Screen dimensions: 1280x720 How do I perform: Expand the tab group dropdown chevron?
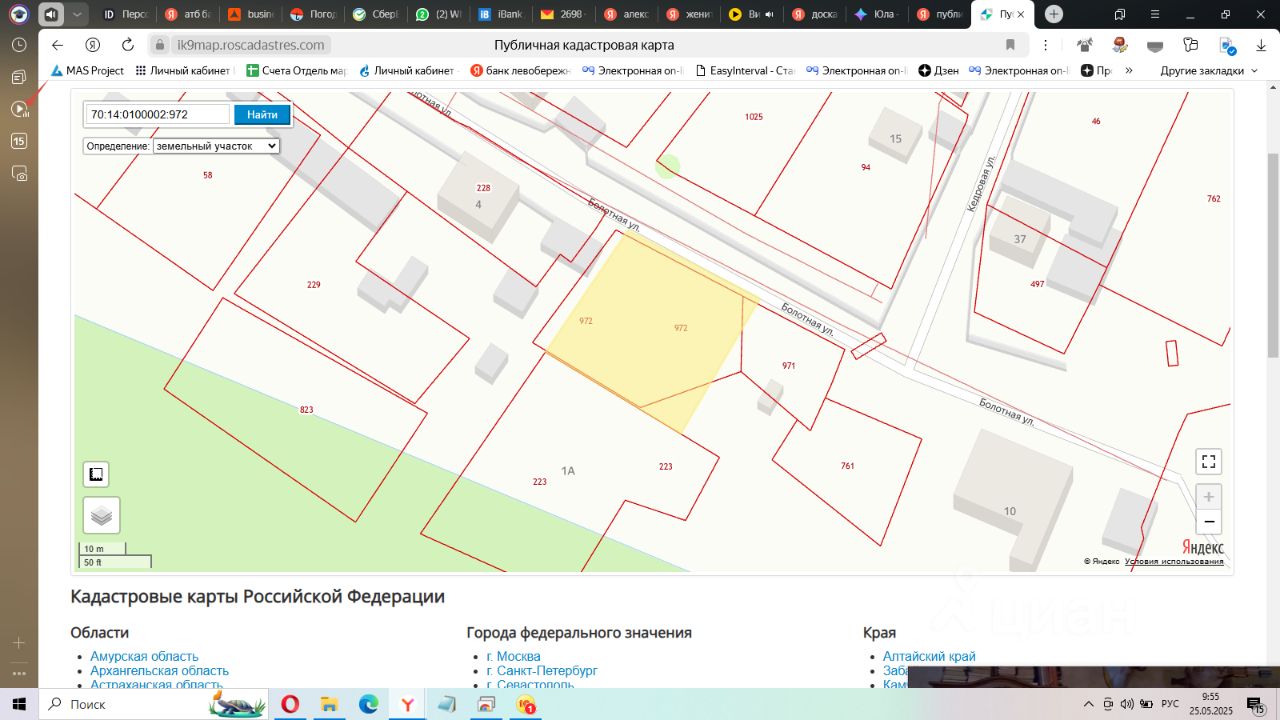point(77,14)
